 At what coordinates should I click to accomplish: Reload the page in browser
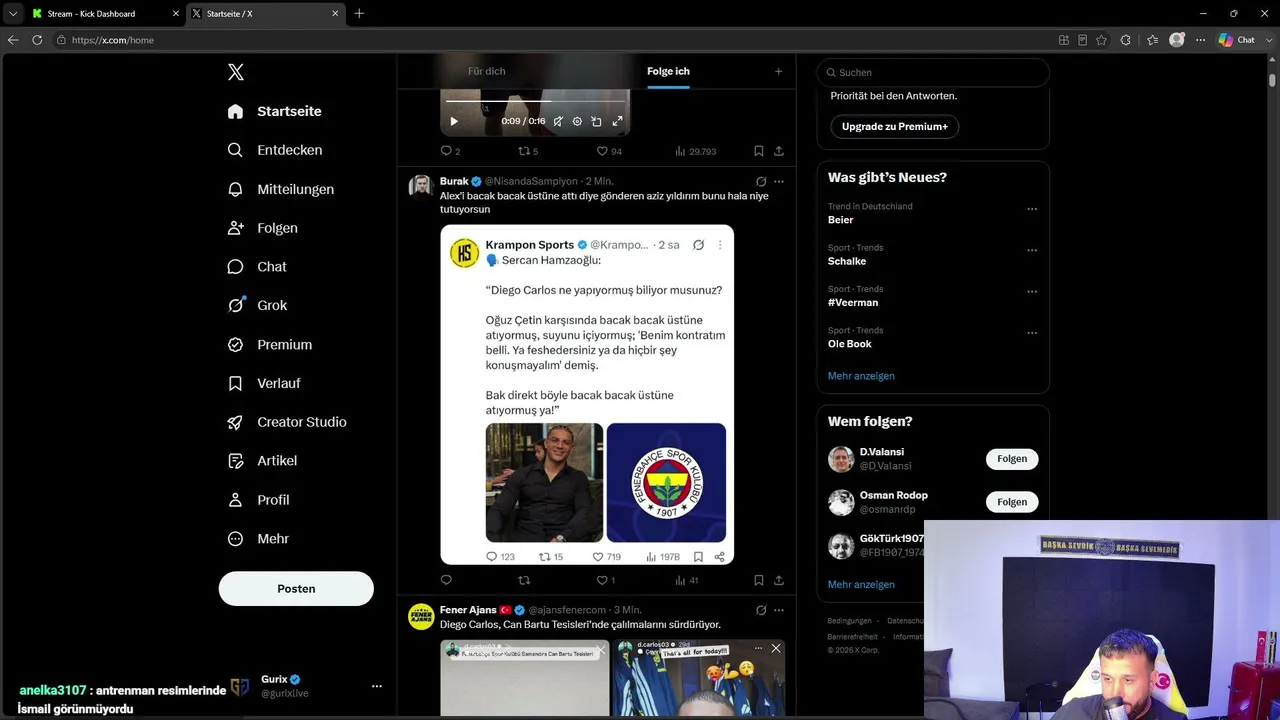[x=37, y=40]
